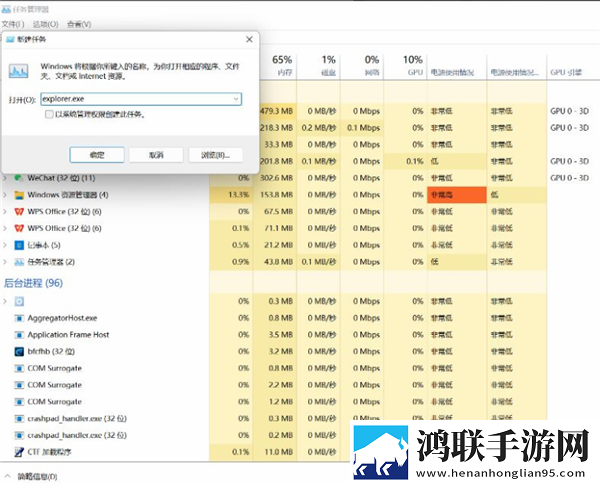This screenshot has width=600, height=485.
Task: Click the Run graph icon in the dialog
Action: 18,71
